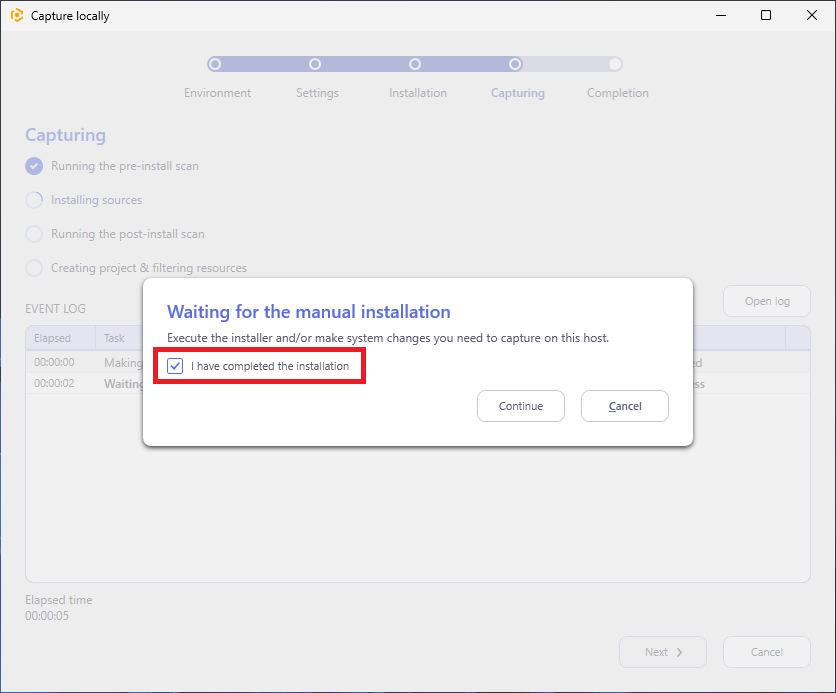Click the bottom Cancel wizard button
Screen dimensions: 836x693
[767, 652]
